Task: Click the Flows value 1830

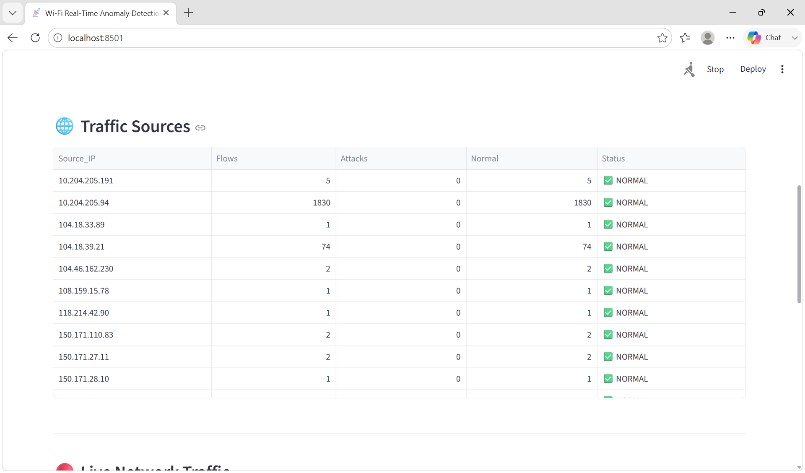Action: tap(321, 203)
